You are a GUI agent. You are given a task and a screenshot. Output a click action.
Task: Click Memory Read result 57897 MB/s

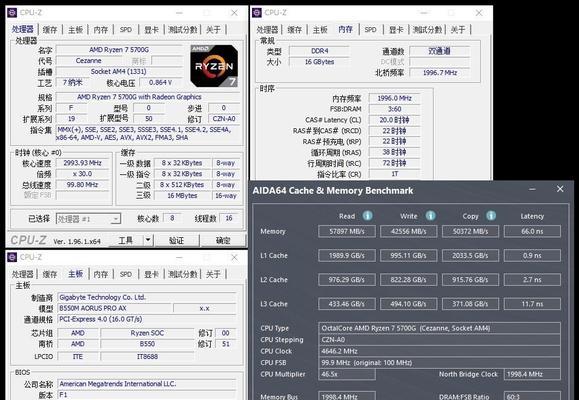coord(347,232)
